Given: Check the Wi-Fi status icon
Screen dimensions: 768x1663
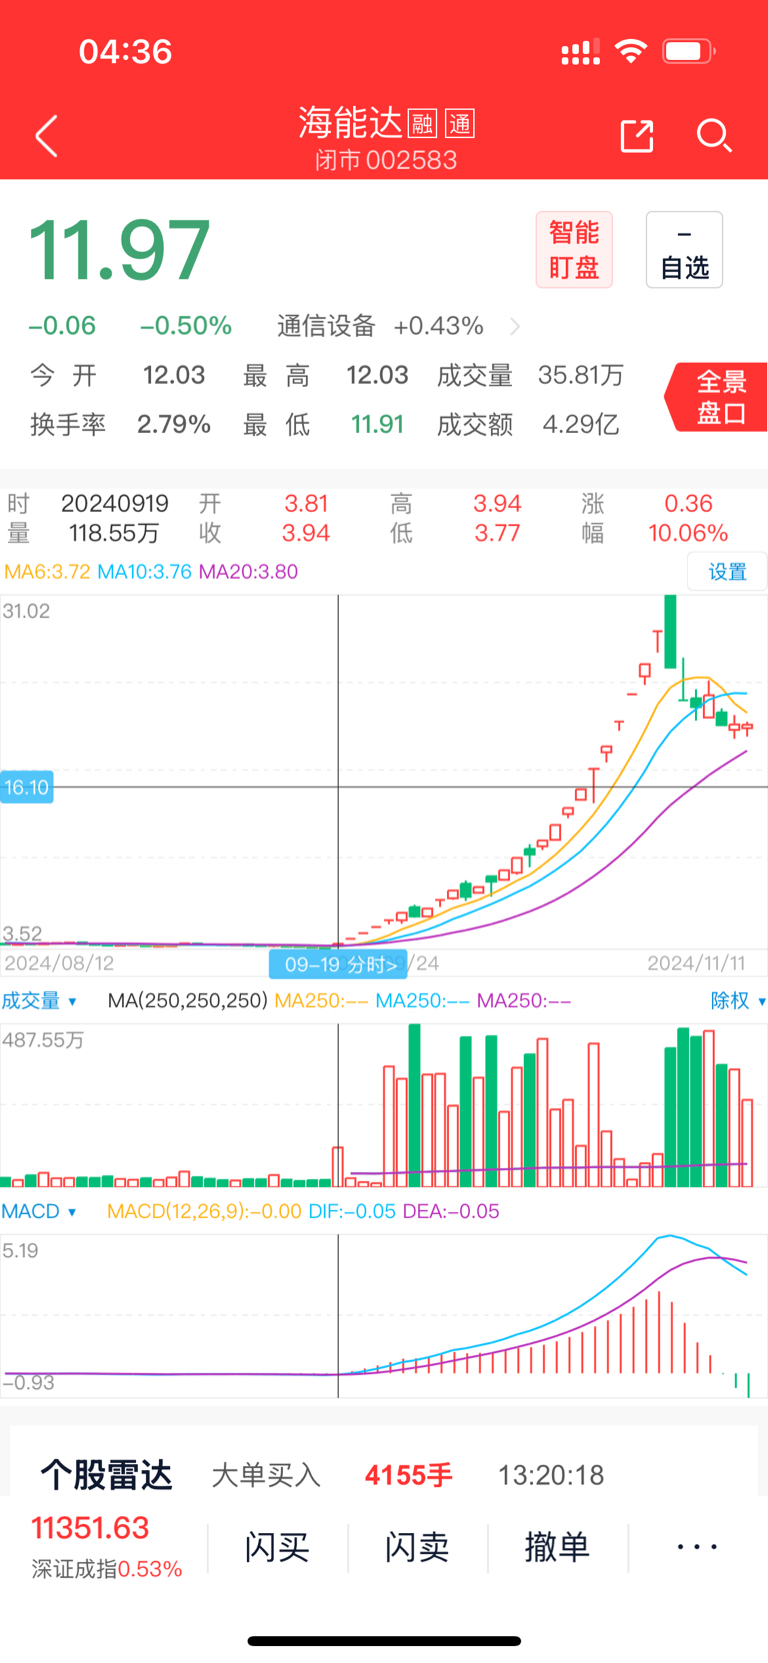Looking at the screenshot, I should tap(631, 51).
